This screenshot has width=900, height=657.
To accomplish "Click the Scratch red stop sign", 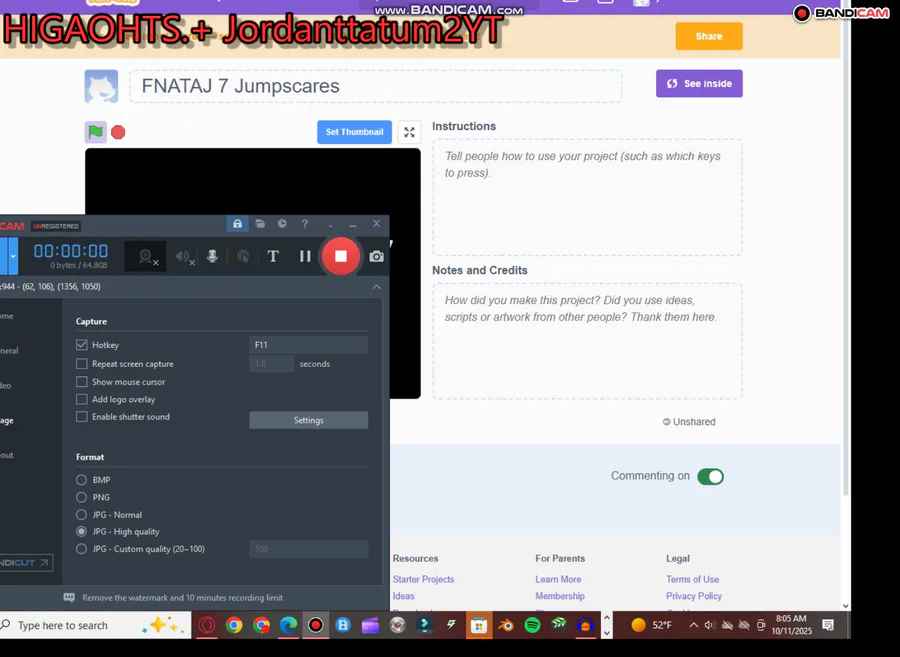I will tap(118, 133).
